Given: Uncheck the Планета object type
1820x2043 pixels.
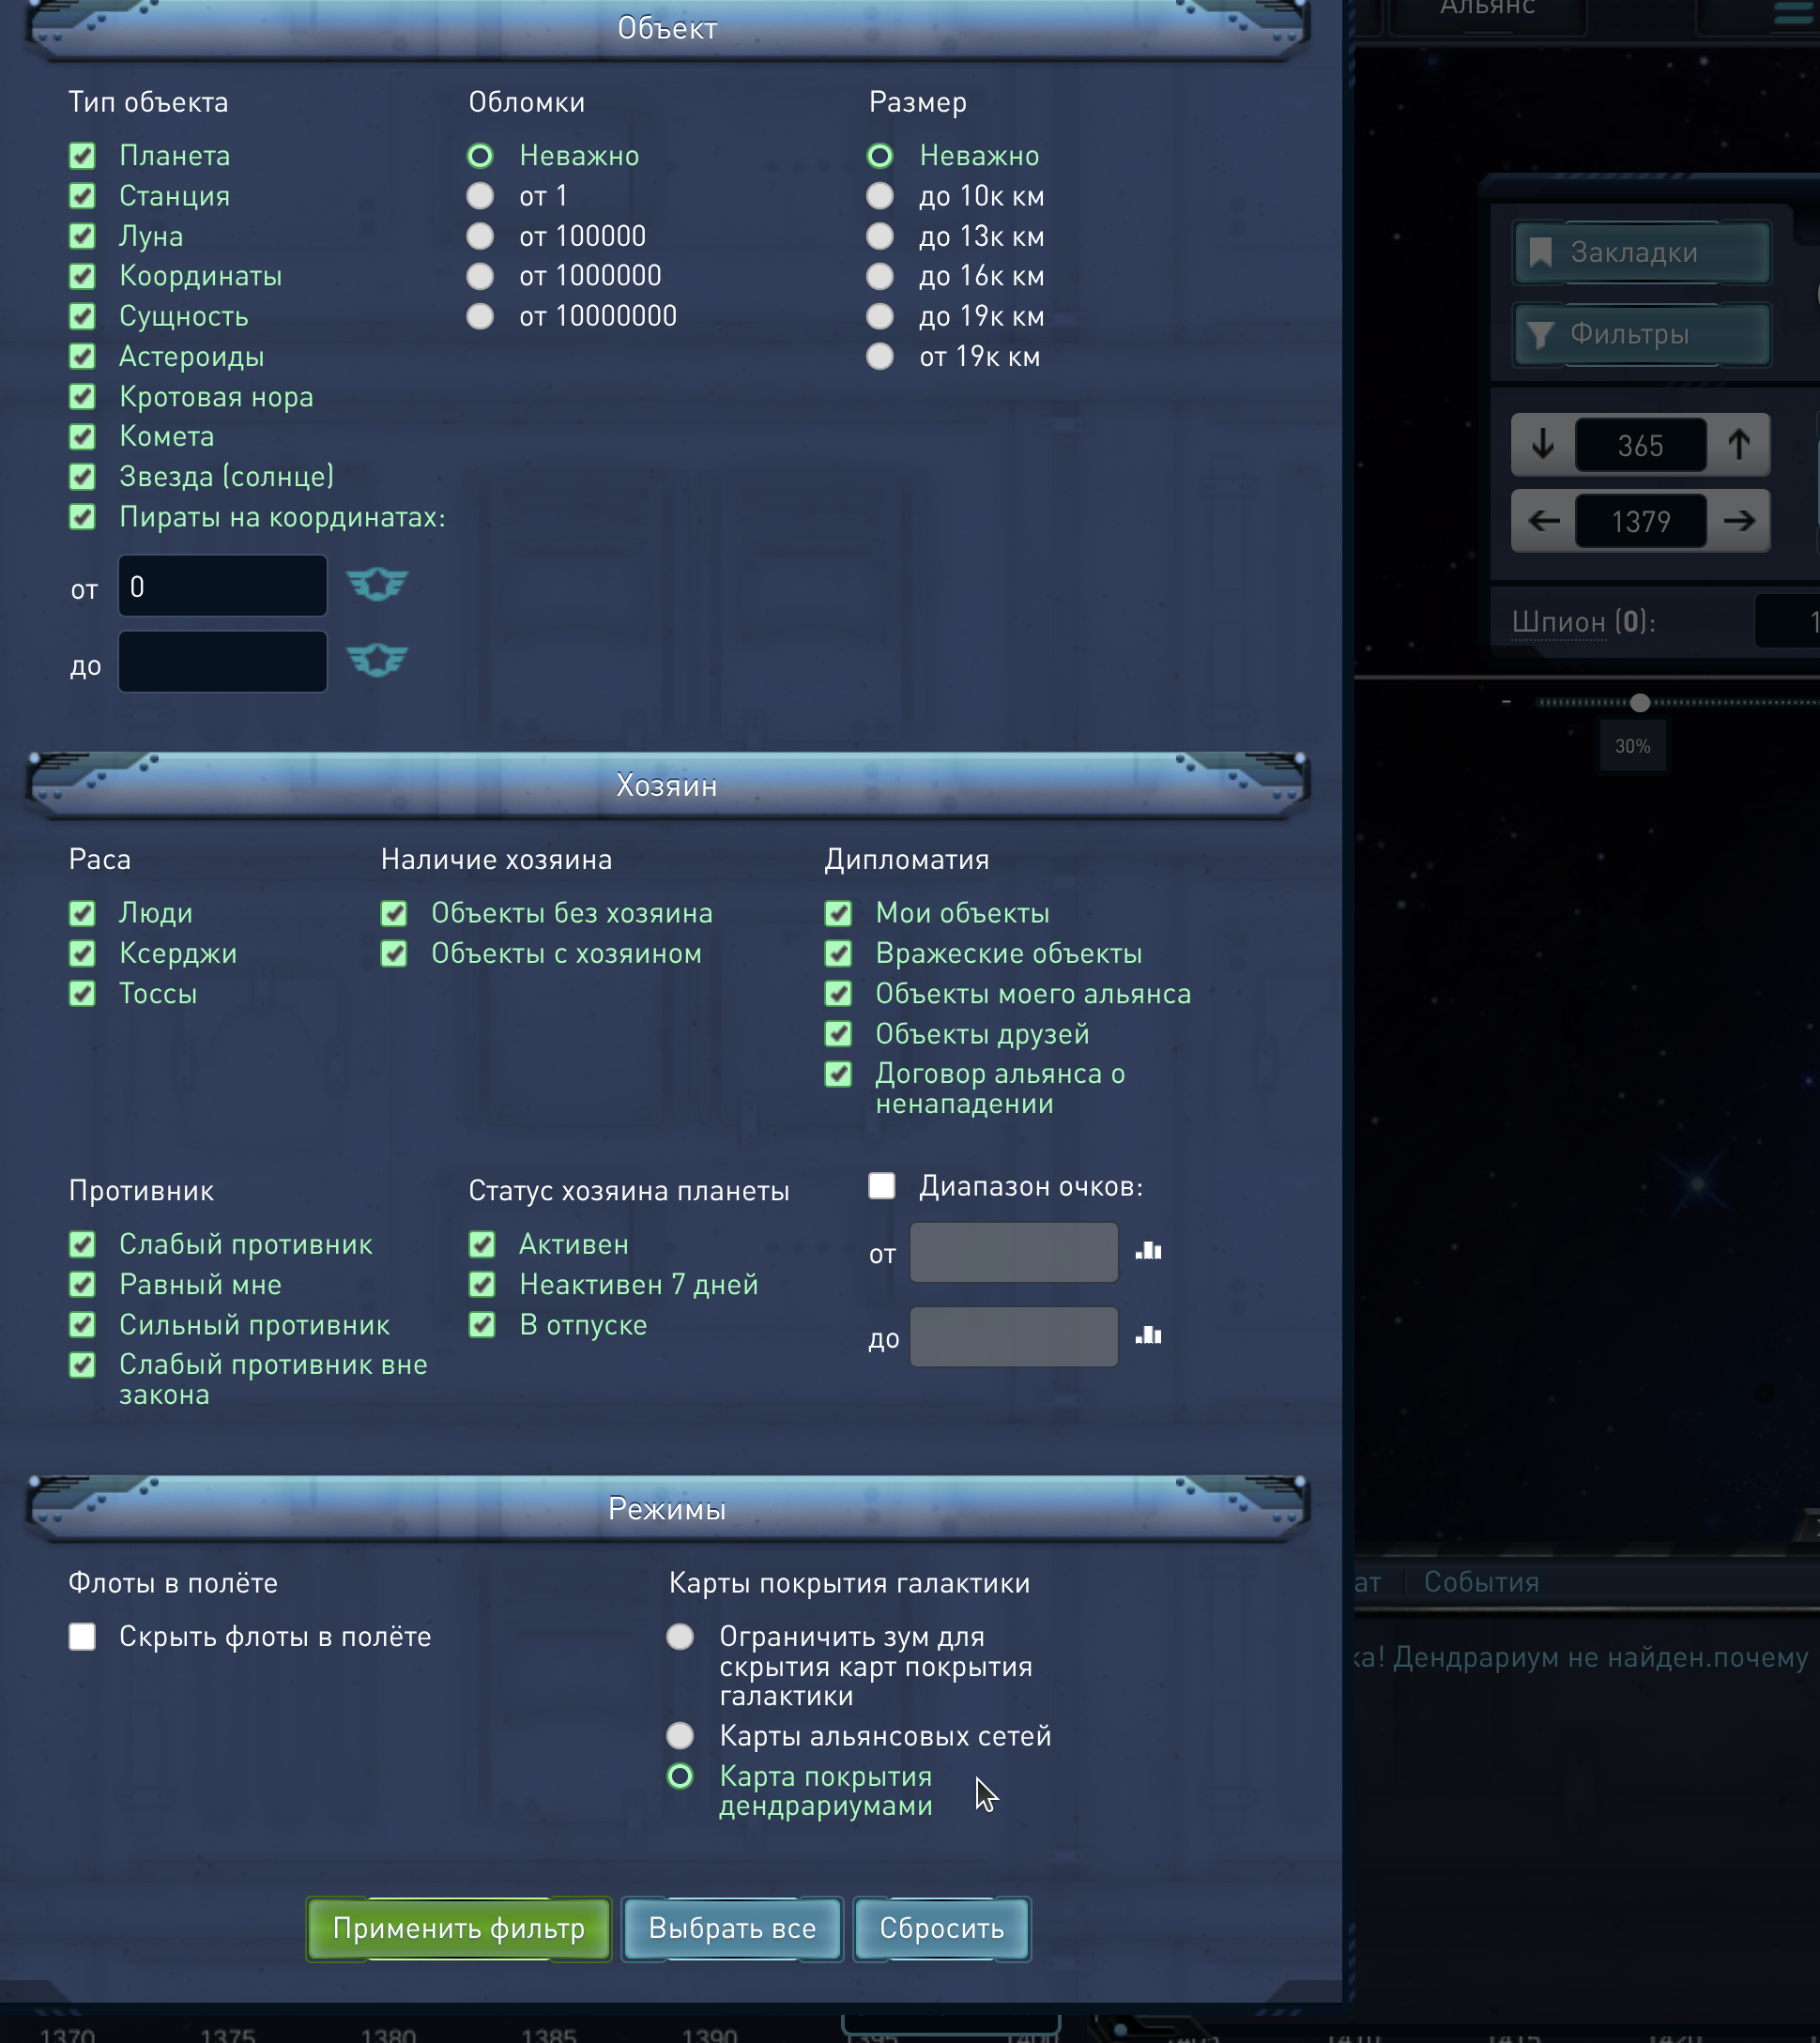Looking at the screenshot, I should point(82,156).
